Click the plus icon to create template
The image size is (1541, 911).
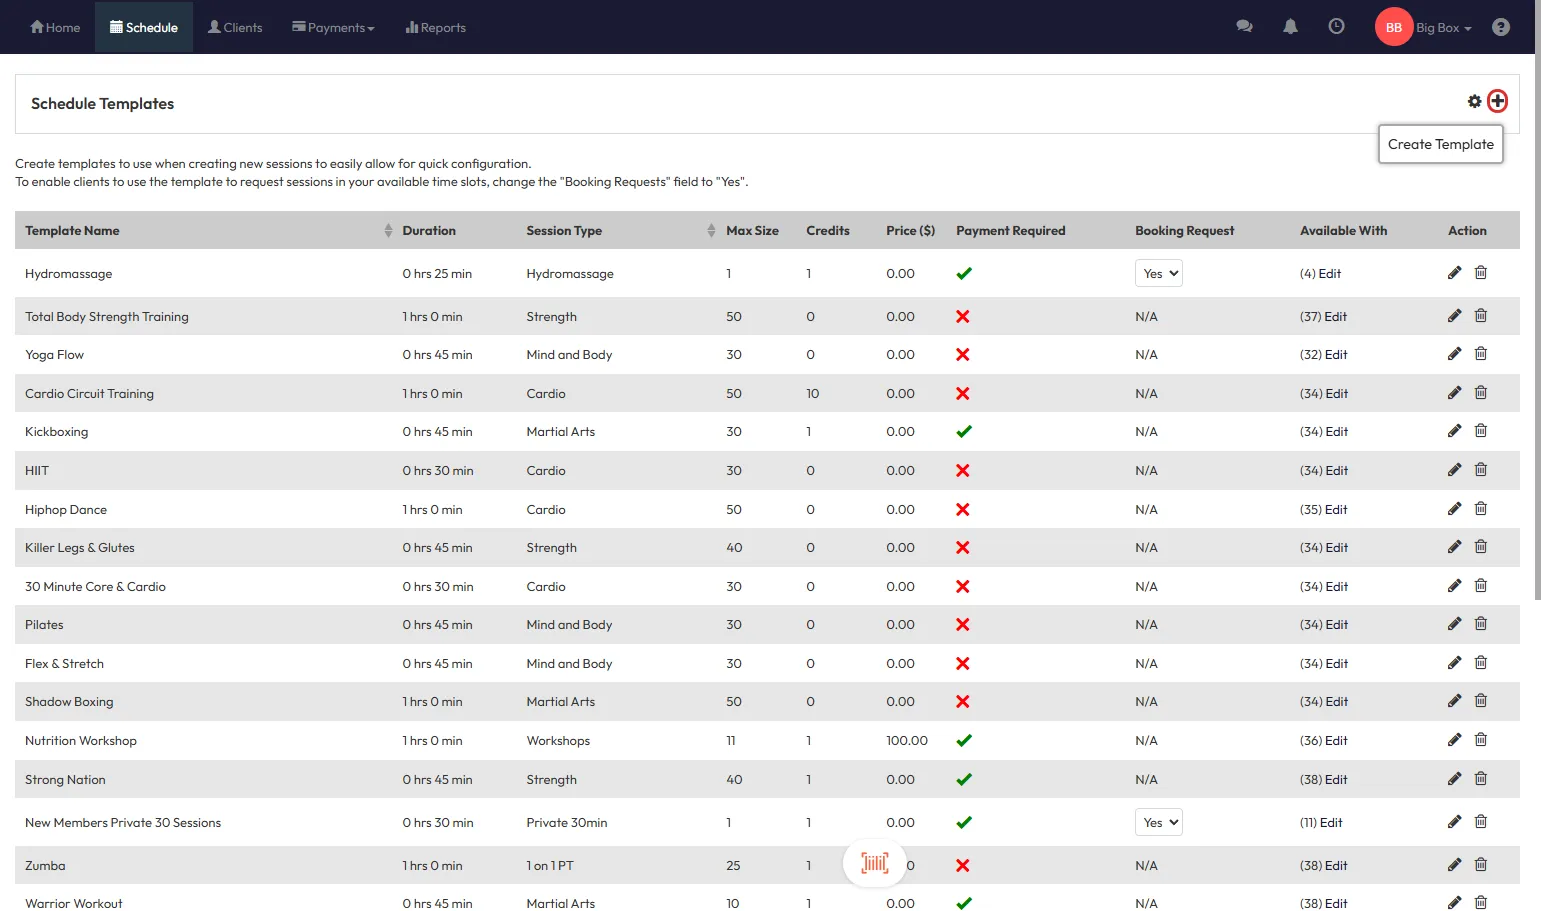(1497, 101)
